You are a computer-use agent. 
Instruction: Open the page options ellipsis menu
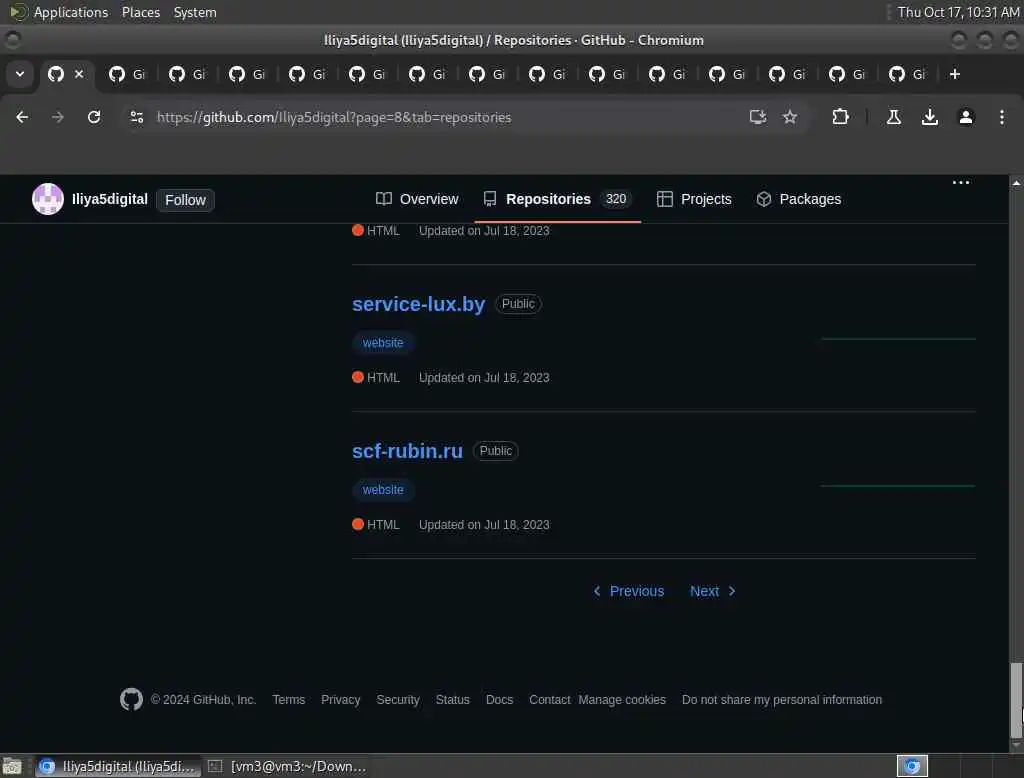[961, 182]
